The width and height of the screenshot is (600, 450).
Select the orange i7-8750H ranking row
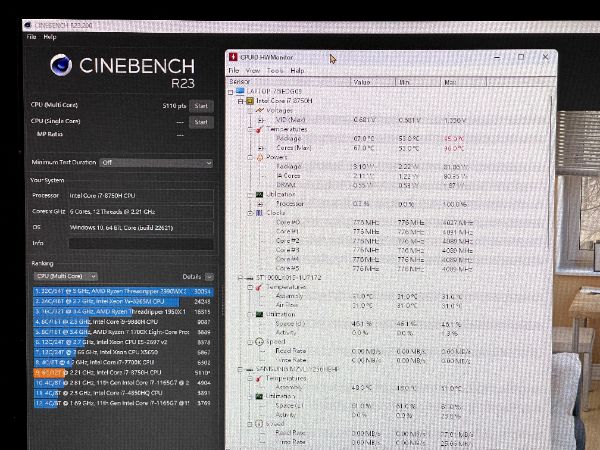(x=123, y=372)
